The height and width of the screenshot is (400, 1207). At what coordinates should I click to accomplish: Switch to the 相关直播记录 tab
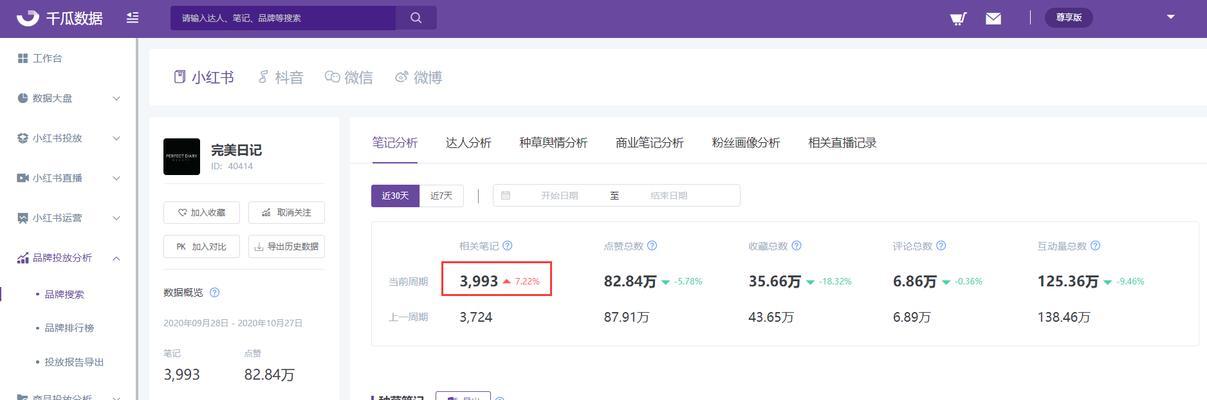842,143
